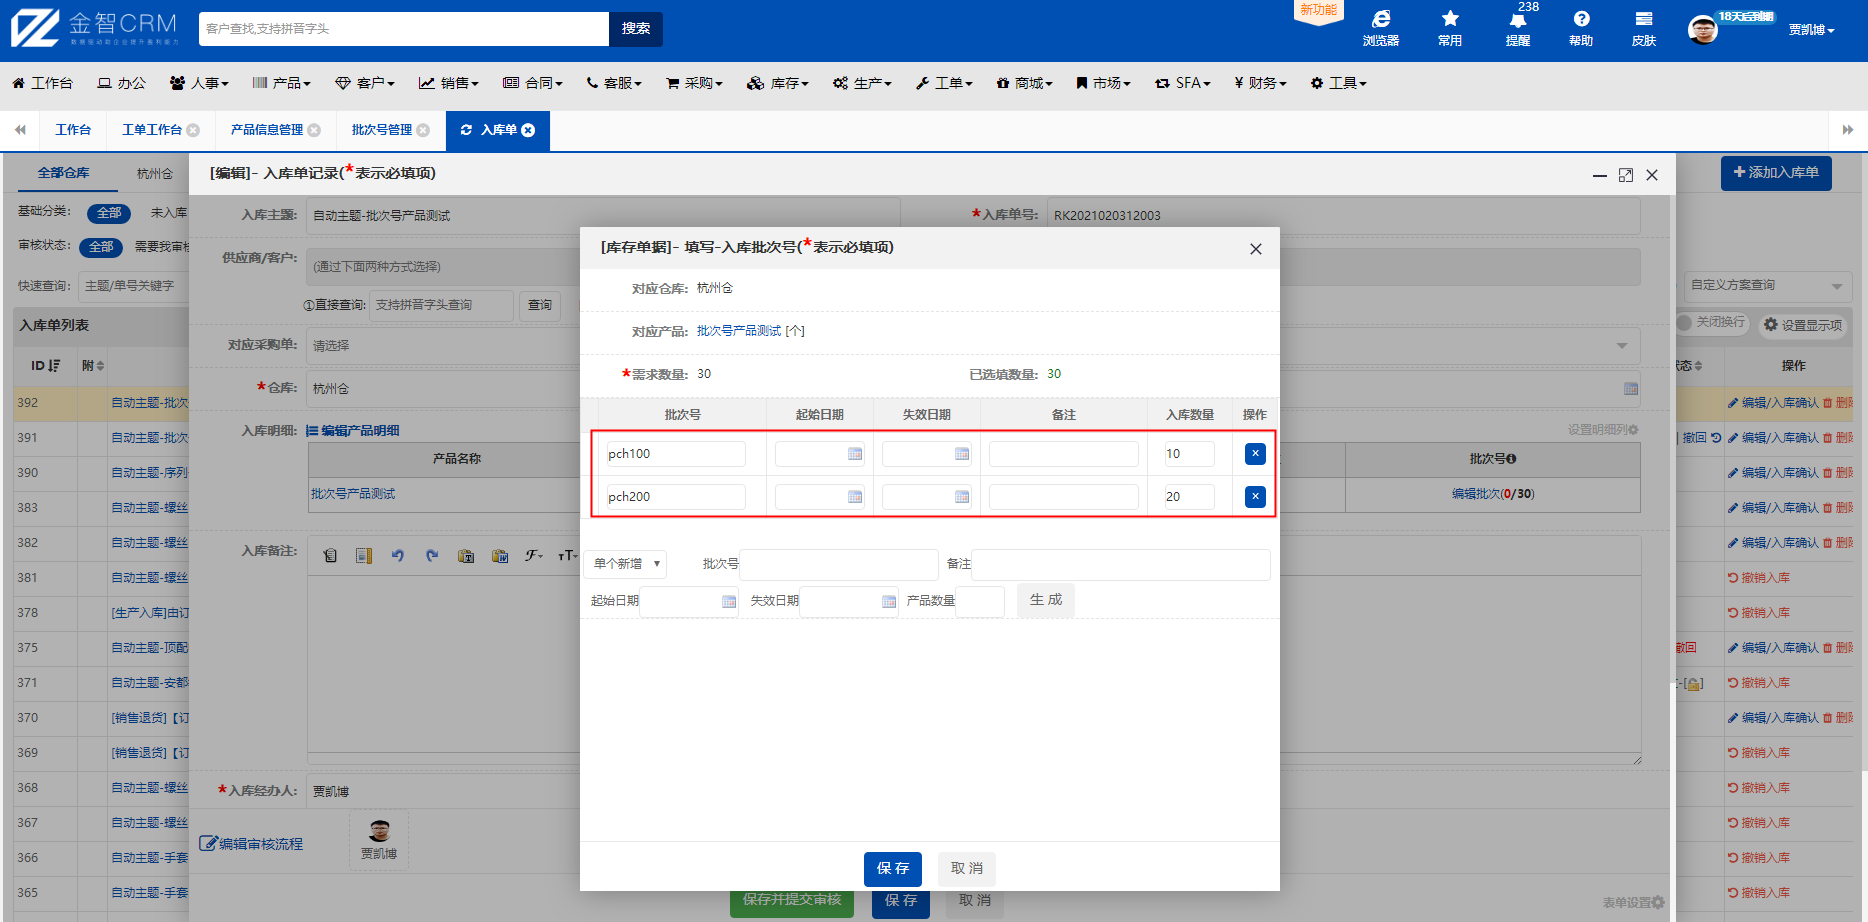Click the 搜索 search button
The height and width of the screenshot is (922, 1868).
636,29
